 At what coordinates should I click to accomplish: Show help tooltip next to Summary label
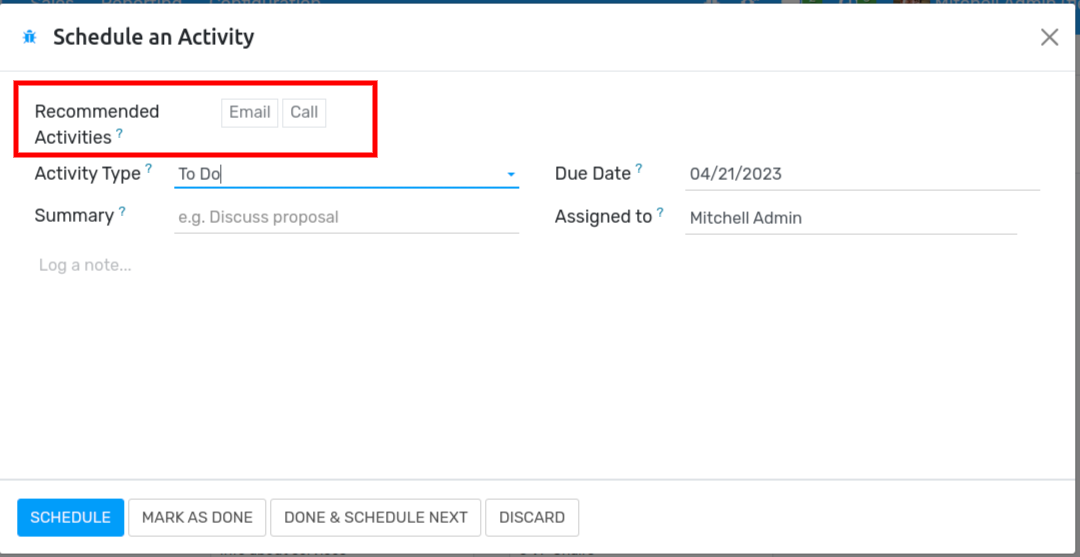pos(122,211)
